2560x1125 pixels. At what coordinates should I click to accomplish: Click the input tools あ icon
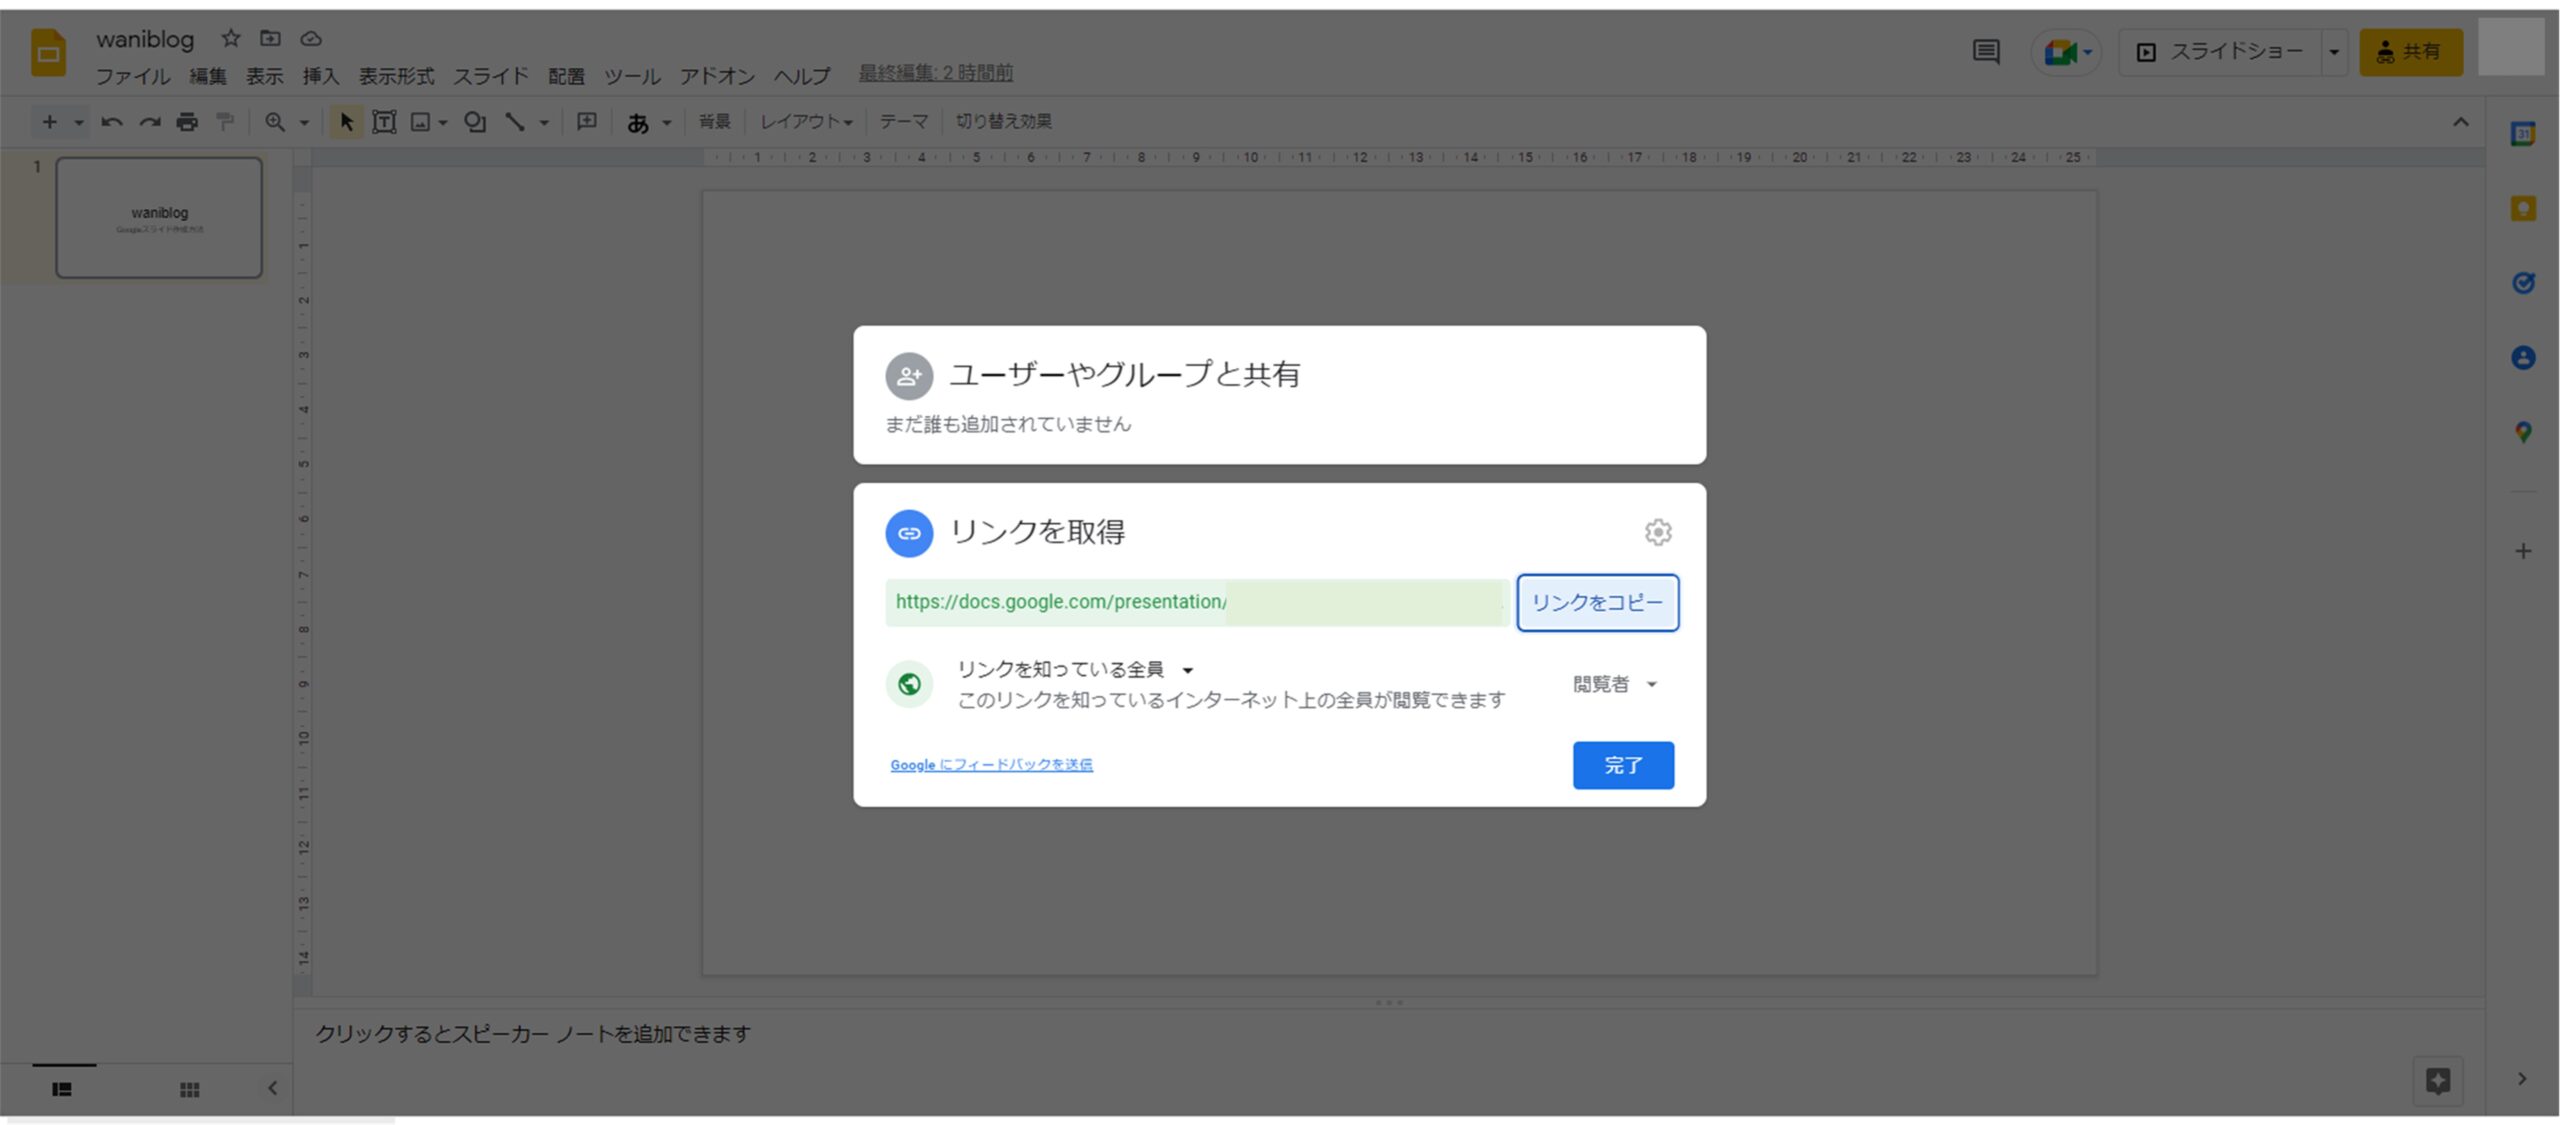pos(638,123)
